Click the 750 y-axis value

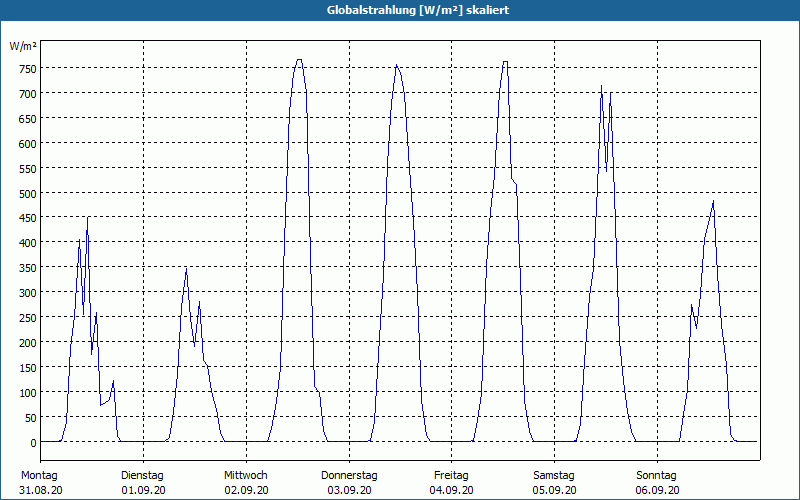point(28,69)
